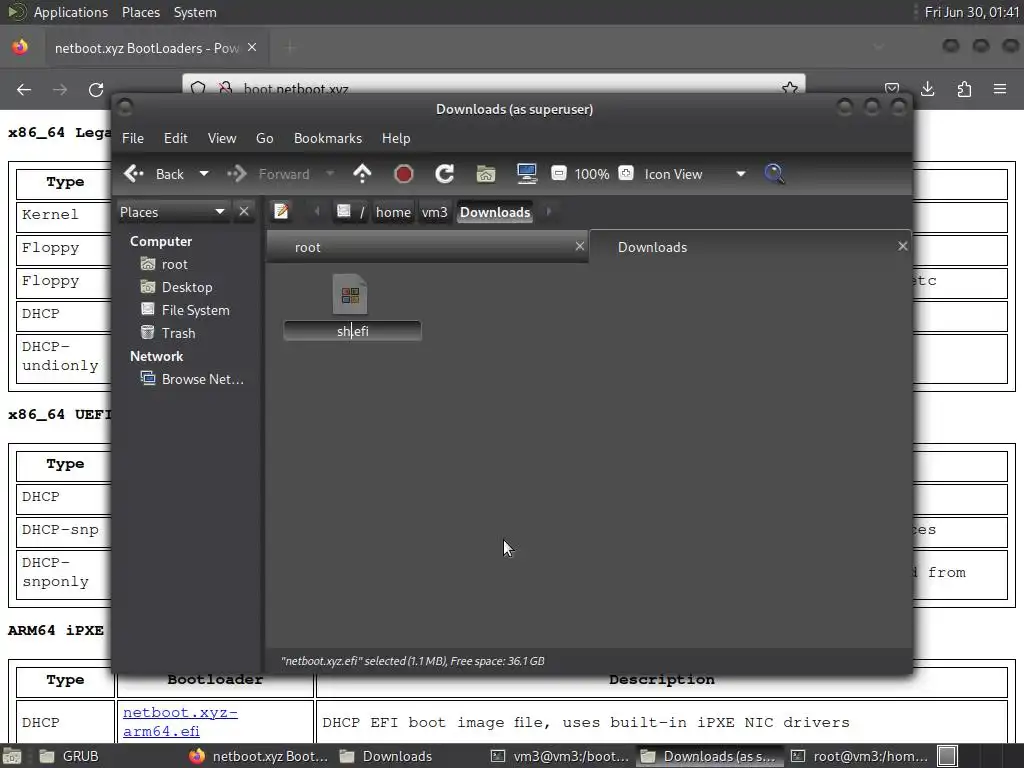
Task: Open the Applications panel menu
Action: tap(71, 12)
